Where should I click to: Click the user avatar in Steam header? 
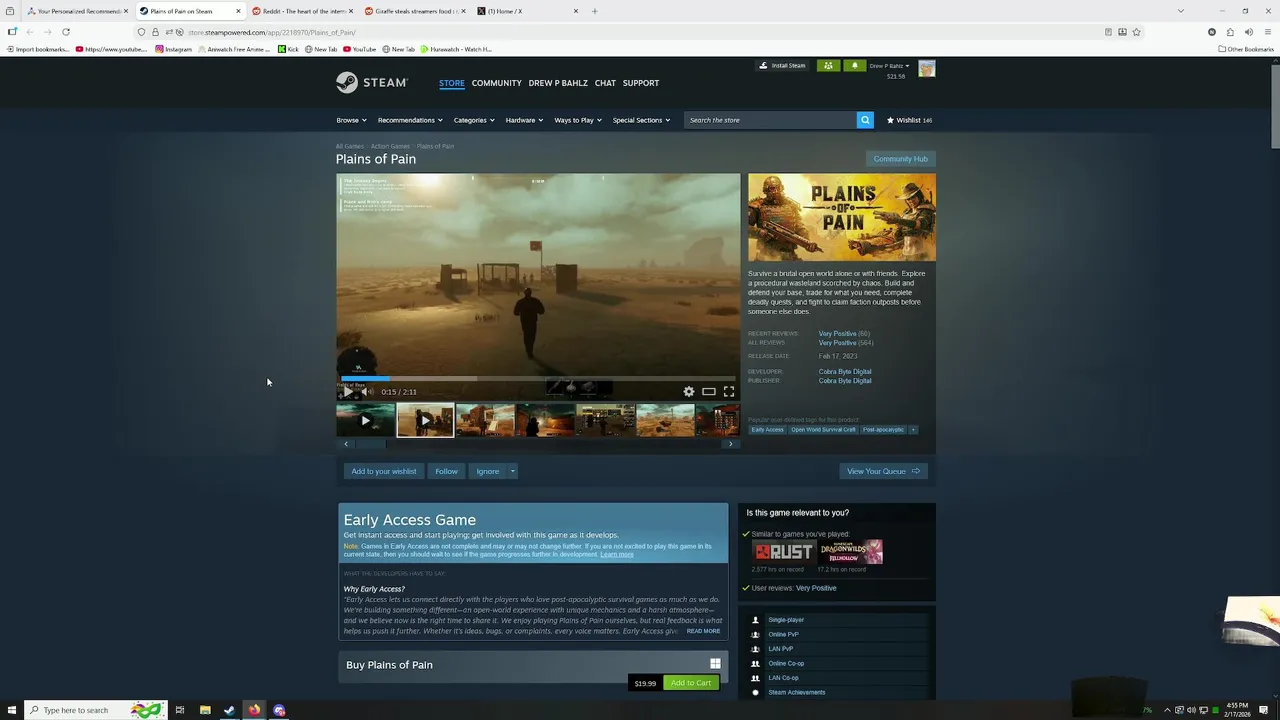tap(927, 68)
